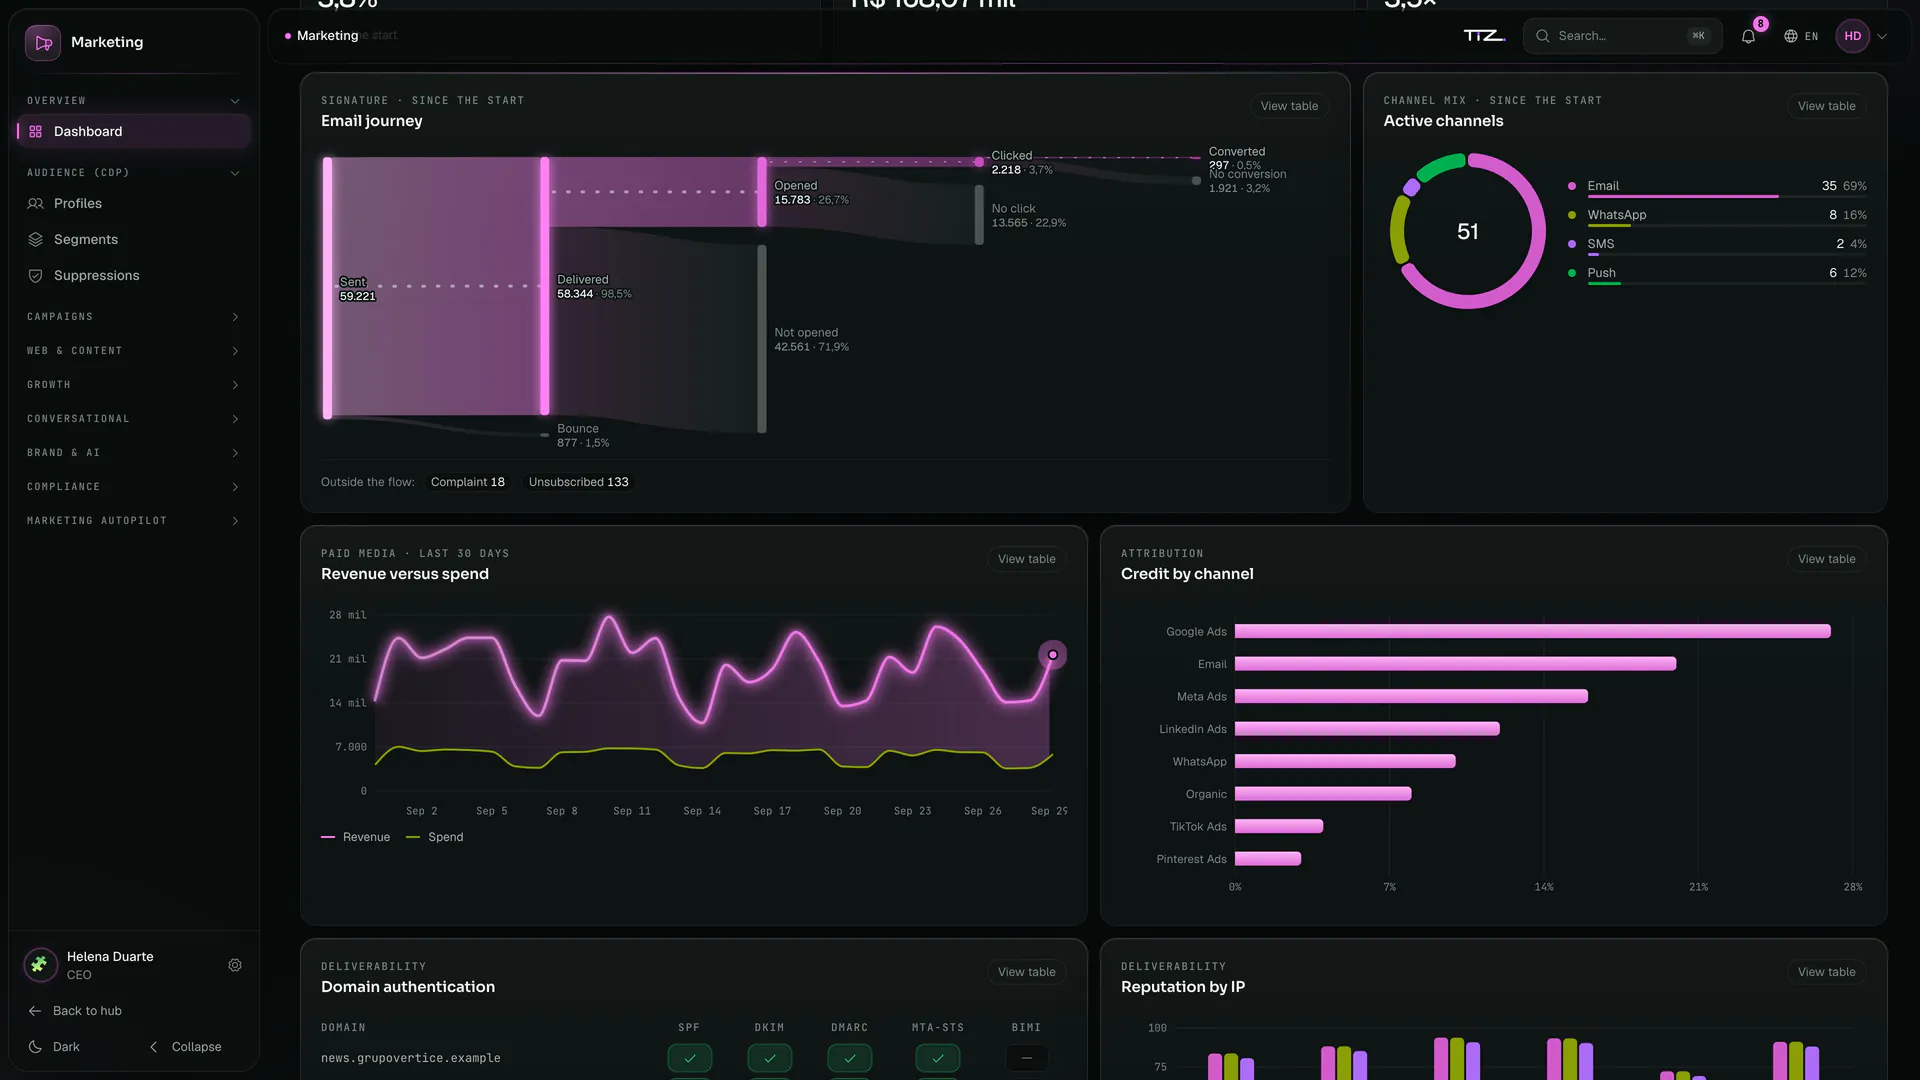This screenshot has width=1920, height=1080.
Task: Open notifications bell icon
Action: tap(1748, 36)
